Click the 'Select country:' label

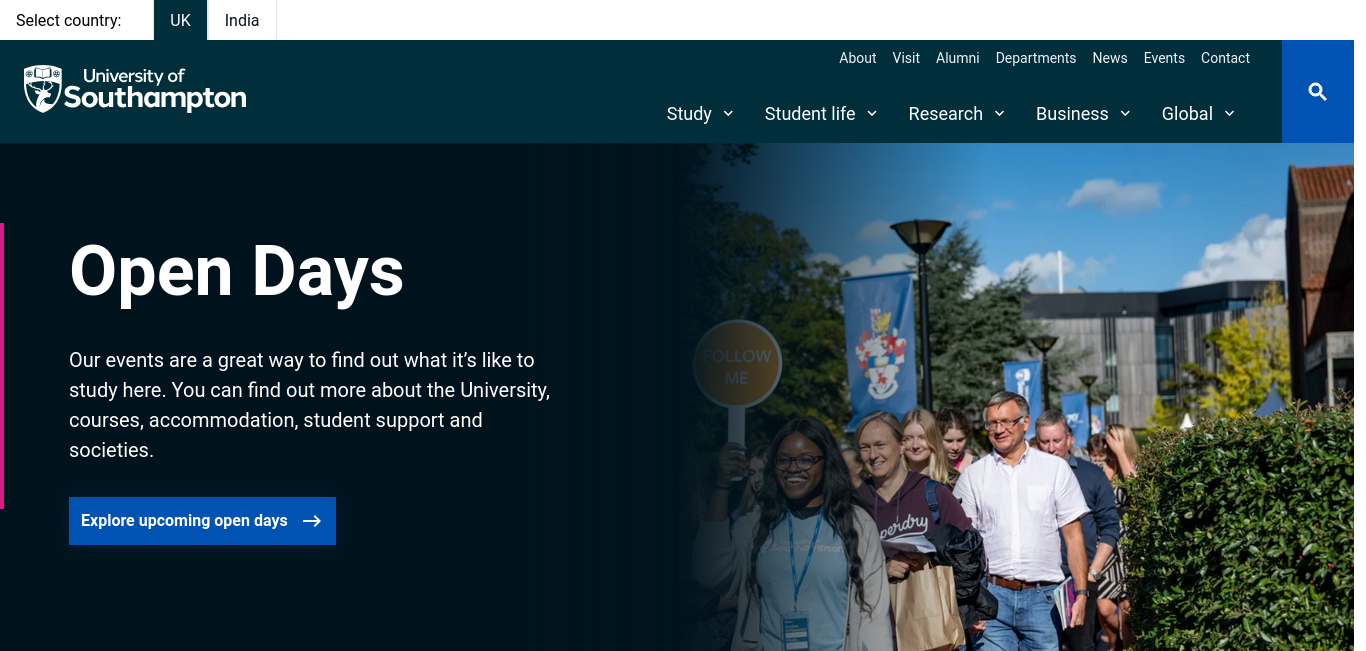pos(69,20)
